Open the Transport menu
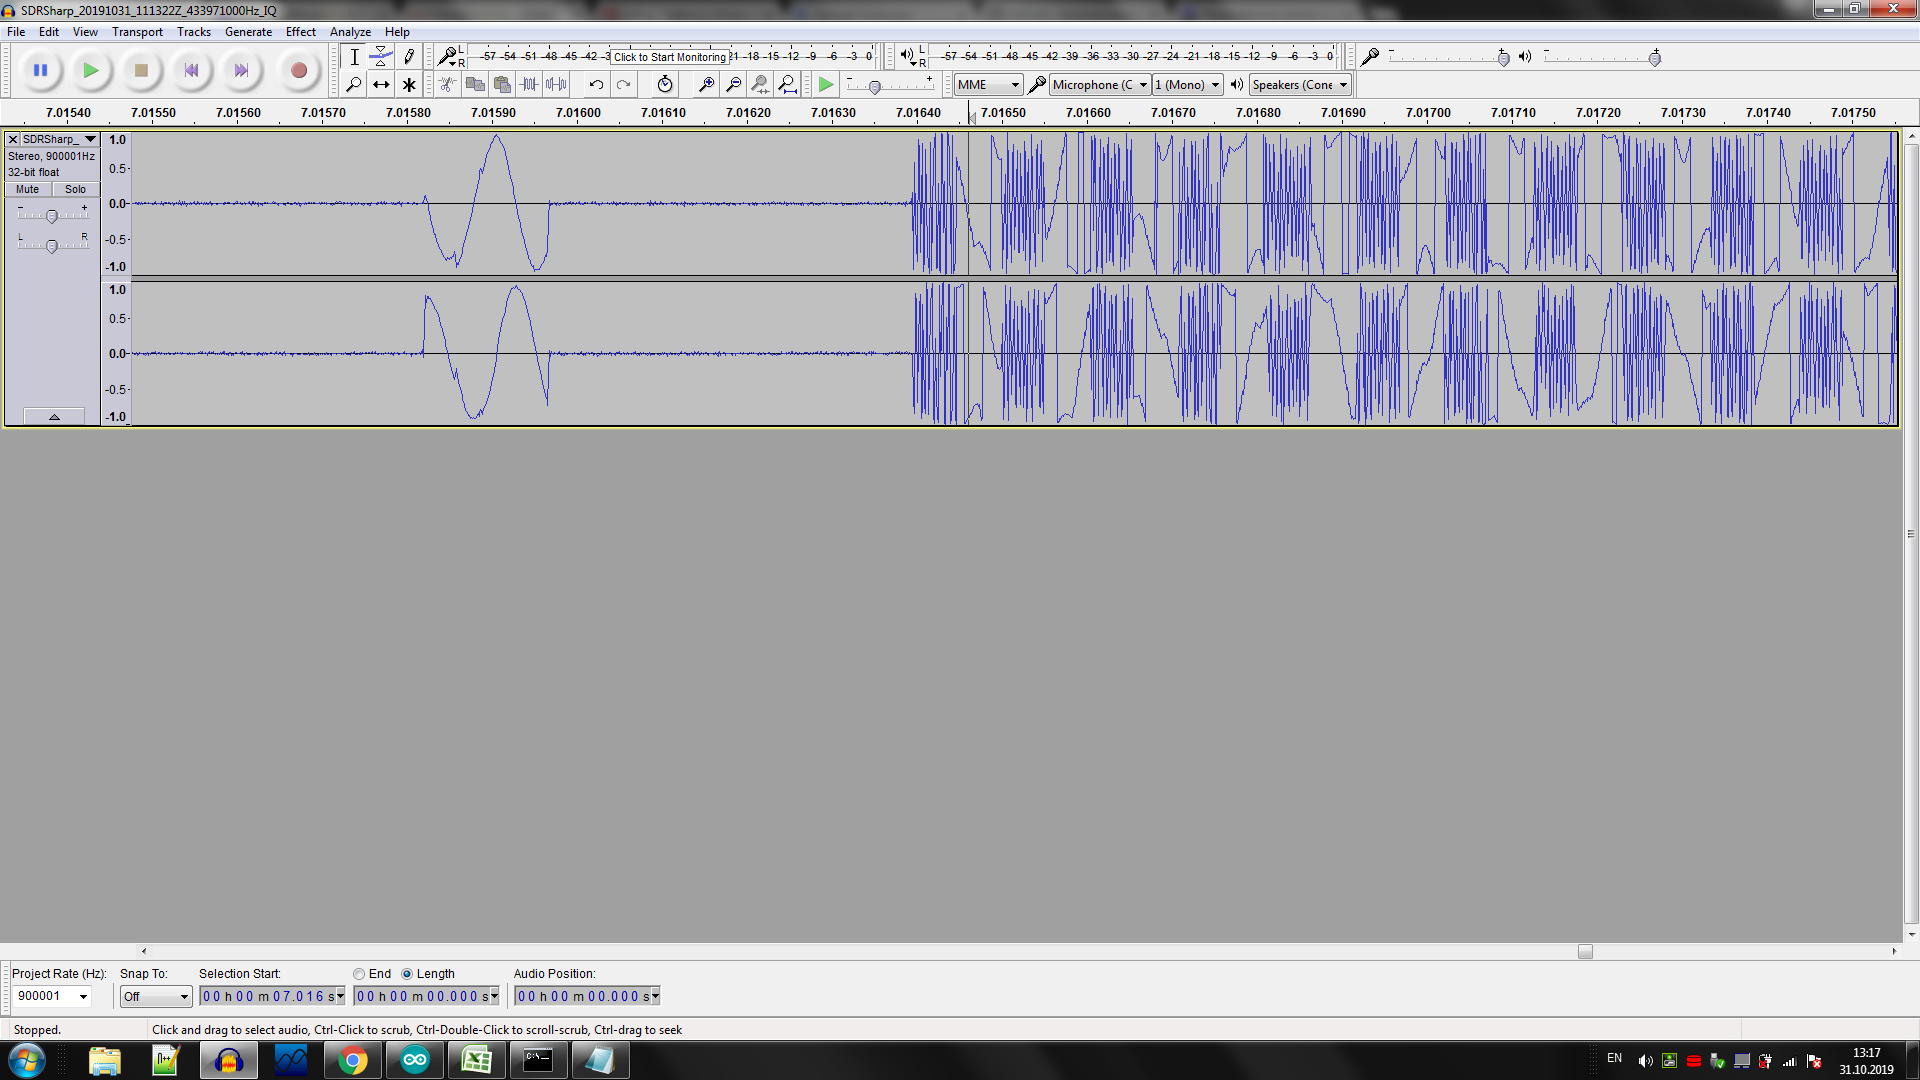The width and height of the screenshot is (1920, 1080). [137, 32]
